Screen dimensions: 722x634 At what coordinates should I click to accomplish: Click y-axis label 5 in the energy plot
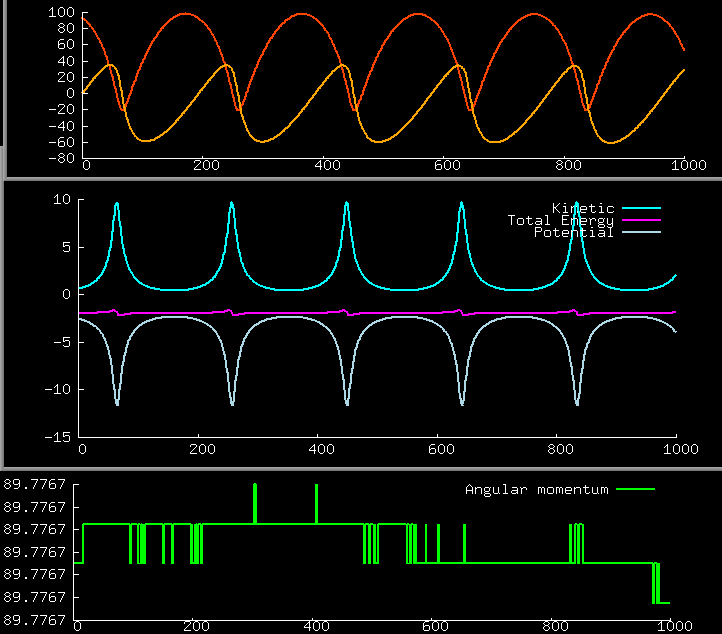tap(66, 248)
